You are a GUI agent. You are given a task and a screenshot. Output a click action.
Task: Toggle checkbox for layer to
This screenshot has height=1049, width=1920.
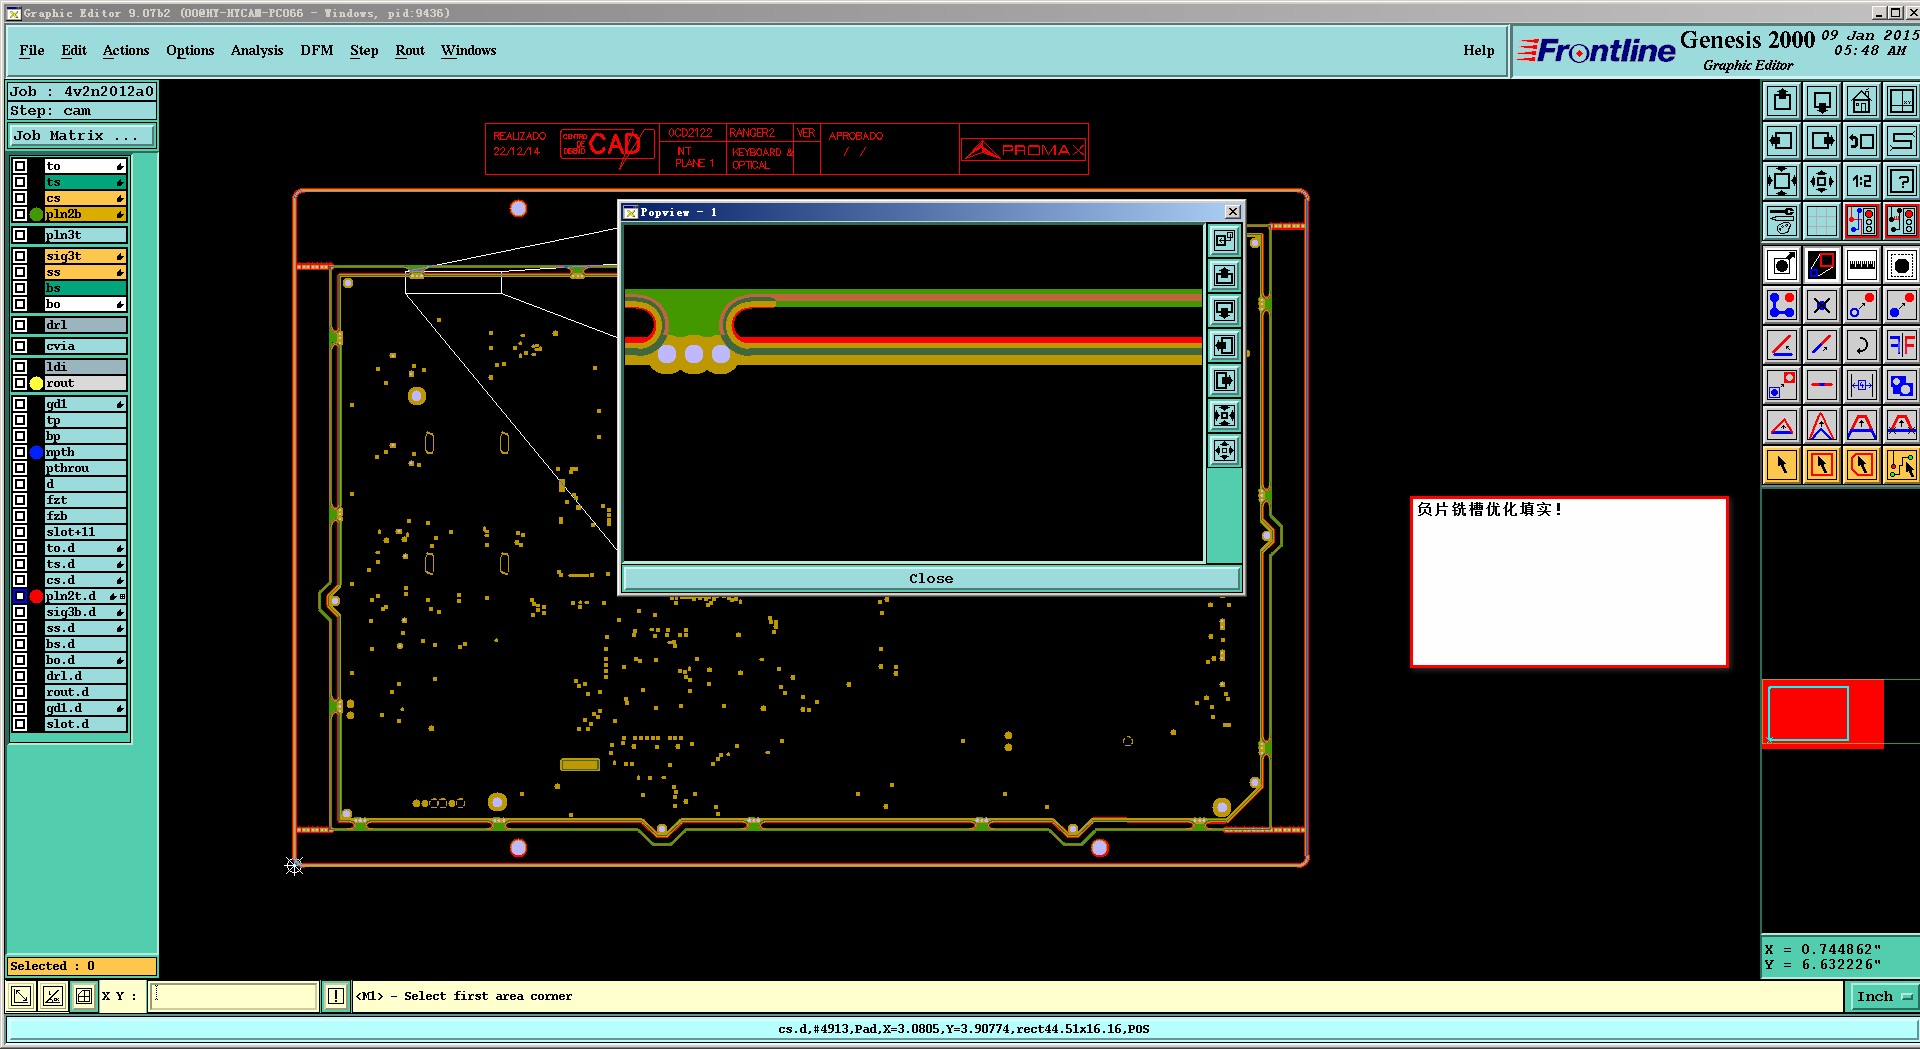(x=20, y=166)
